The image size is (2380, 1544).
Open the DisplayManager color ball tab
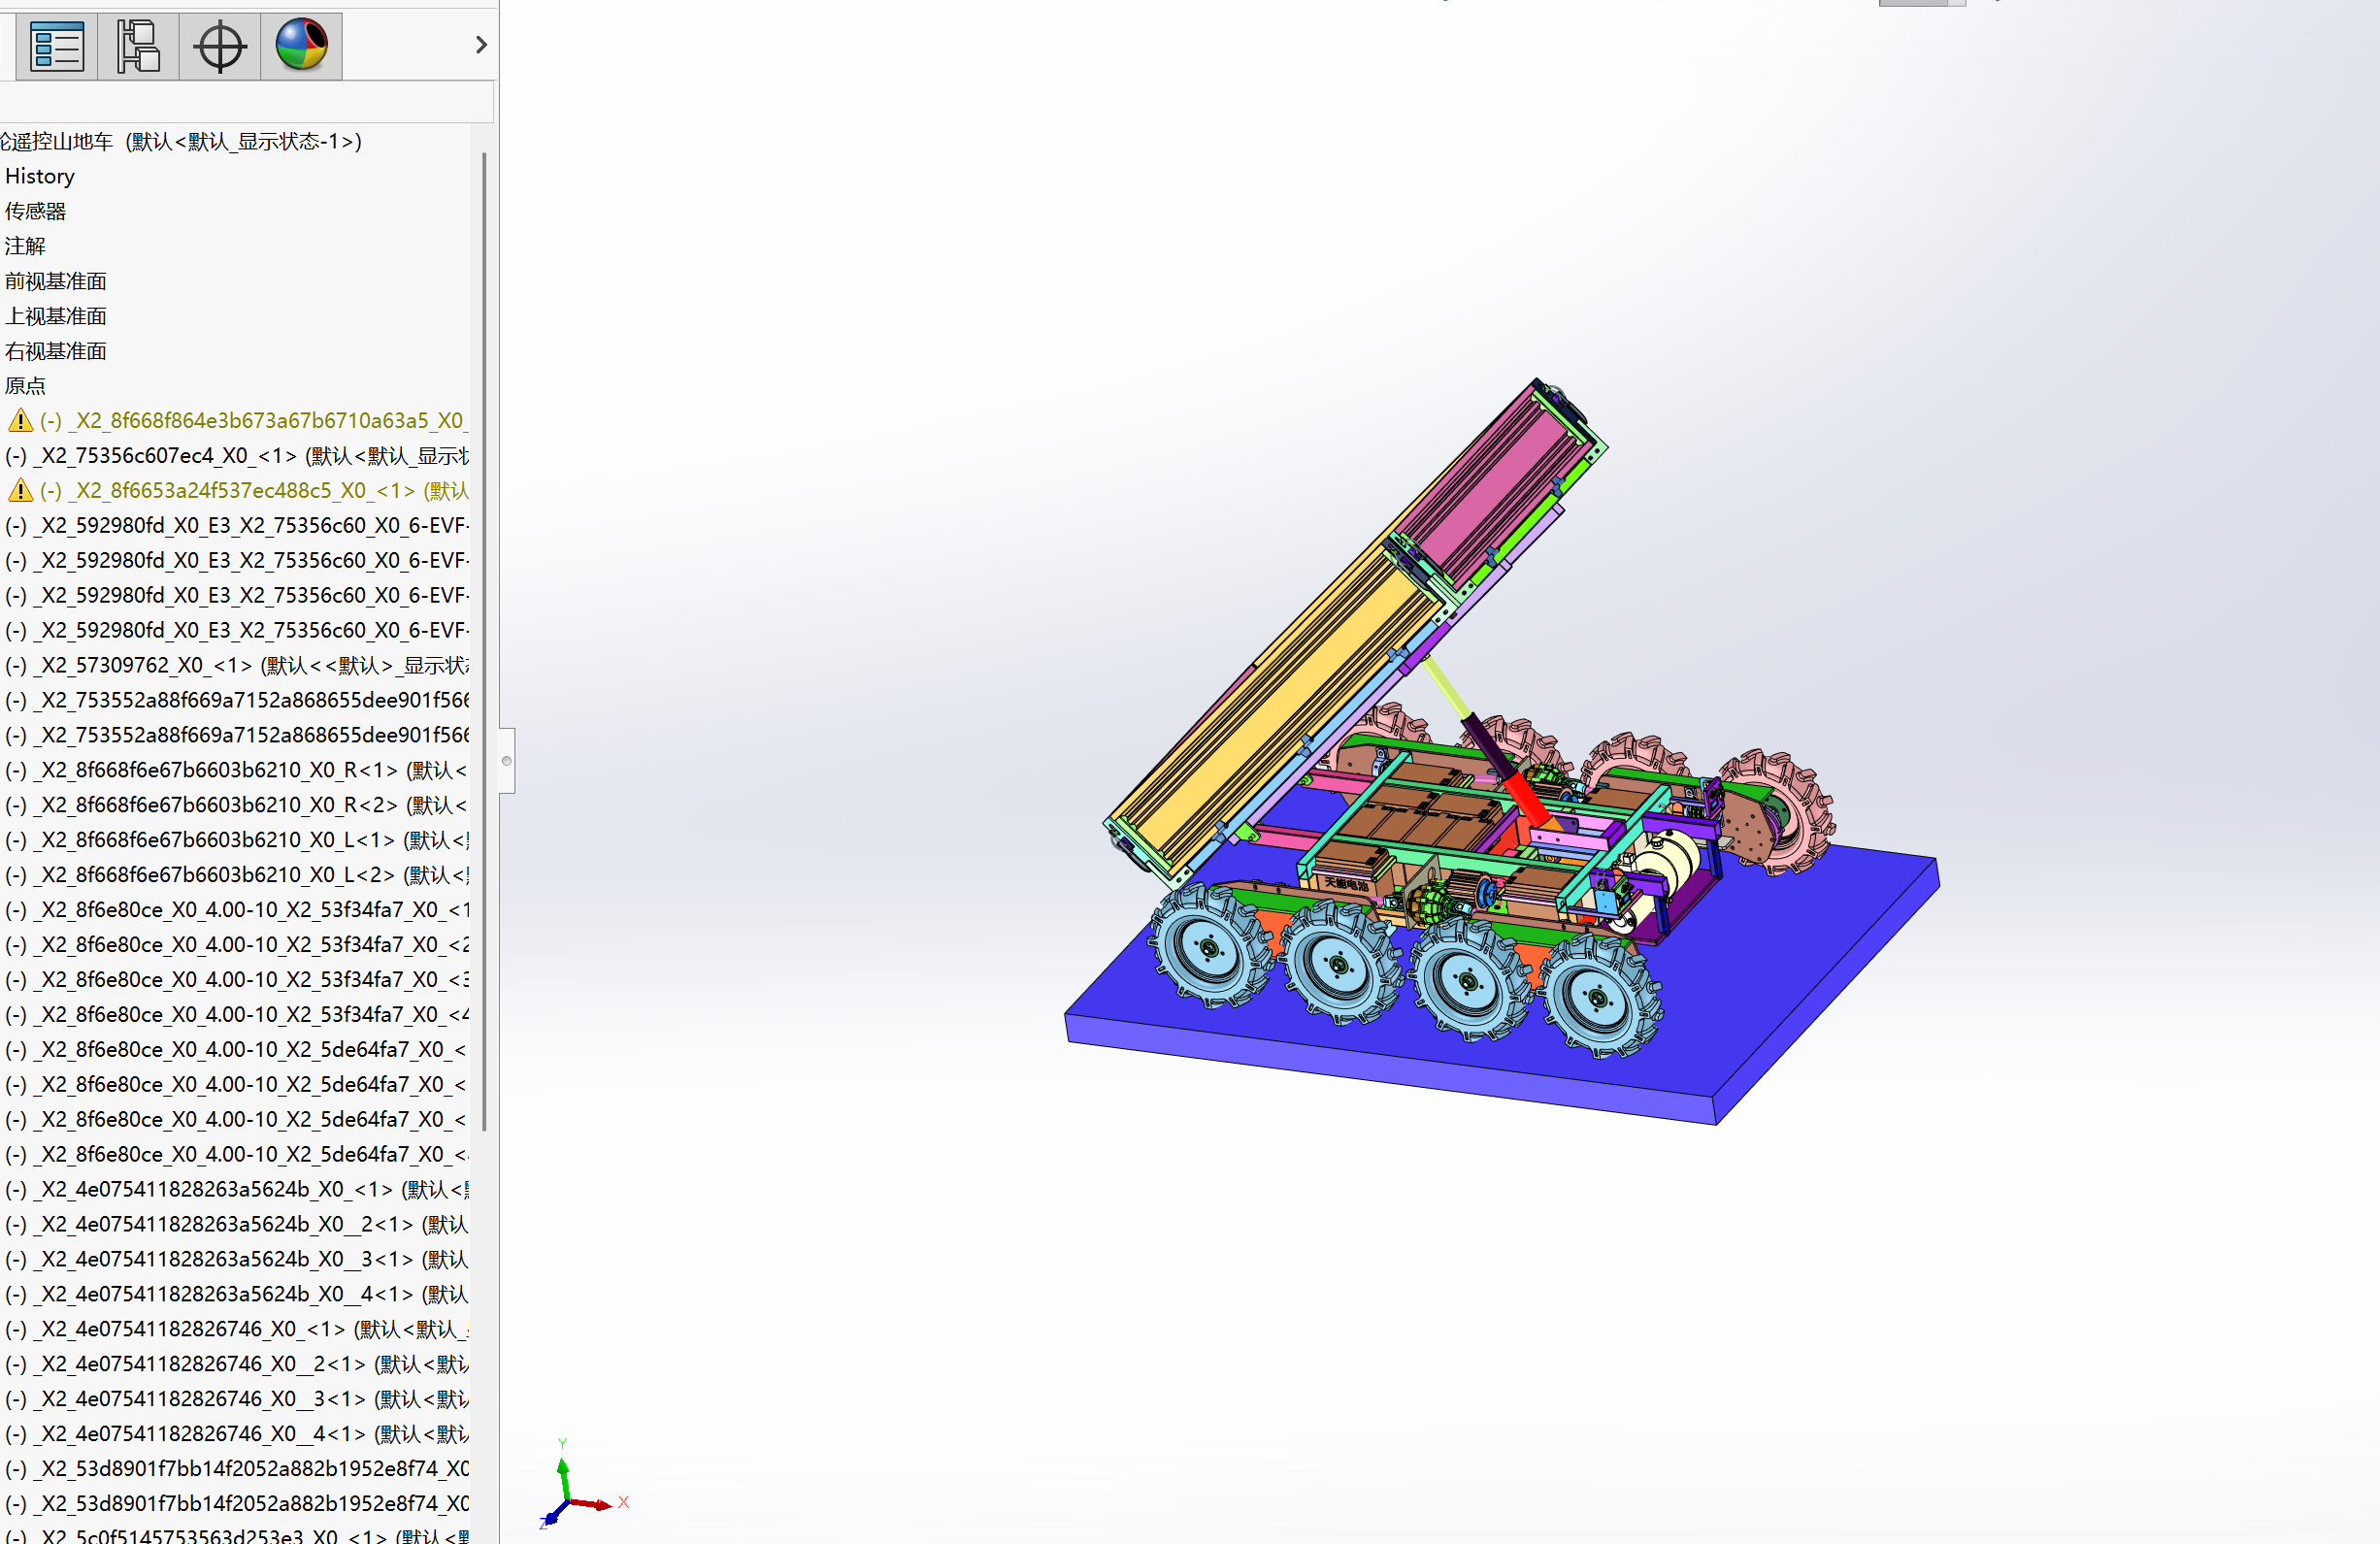point(301,46)
